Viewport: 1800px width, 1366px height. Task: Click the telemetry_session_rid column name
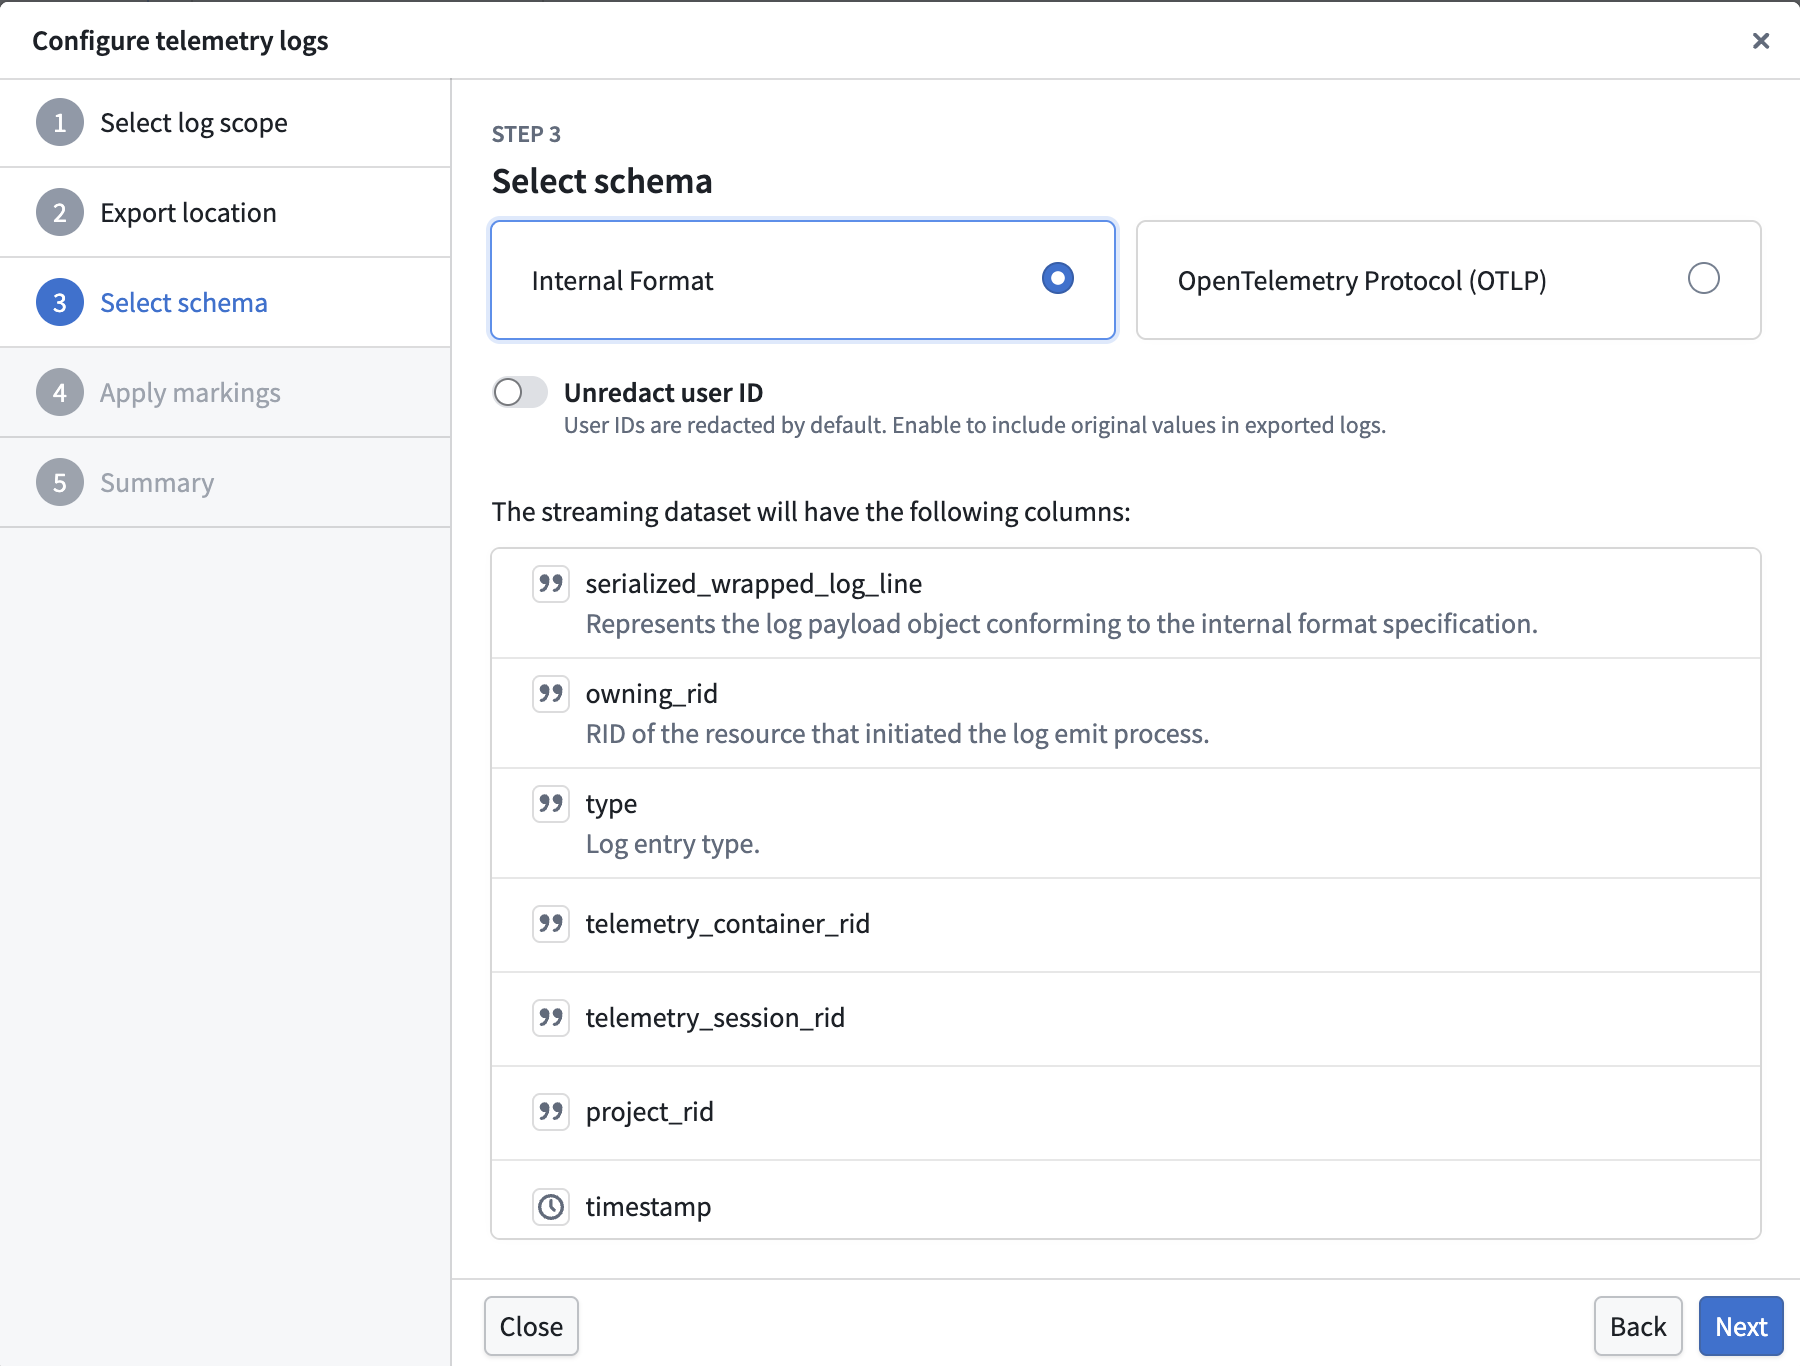pyautogui.click(x=715, y=1018)
